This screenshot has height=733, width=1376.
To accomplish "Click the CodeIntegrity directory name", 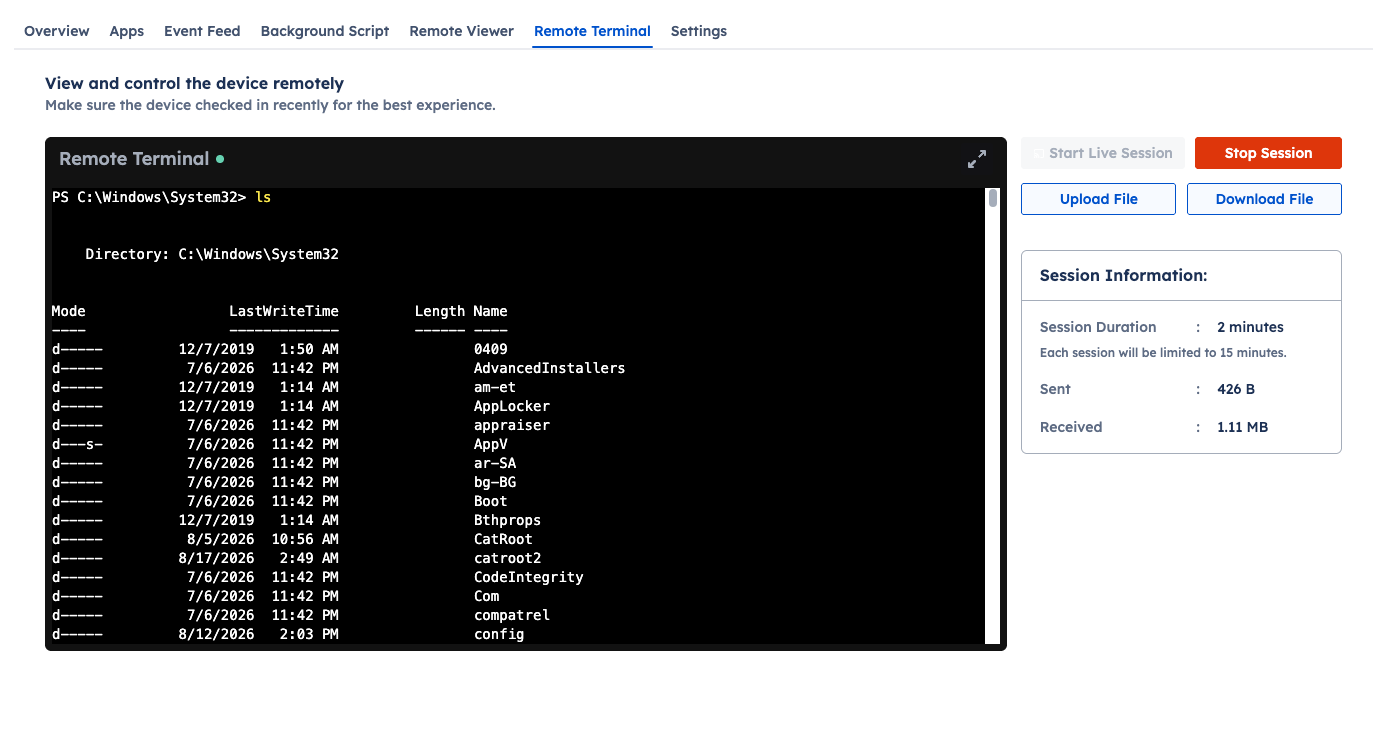I will coord(528,577).
